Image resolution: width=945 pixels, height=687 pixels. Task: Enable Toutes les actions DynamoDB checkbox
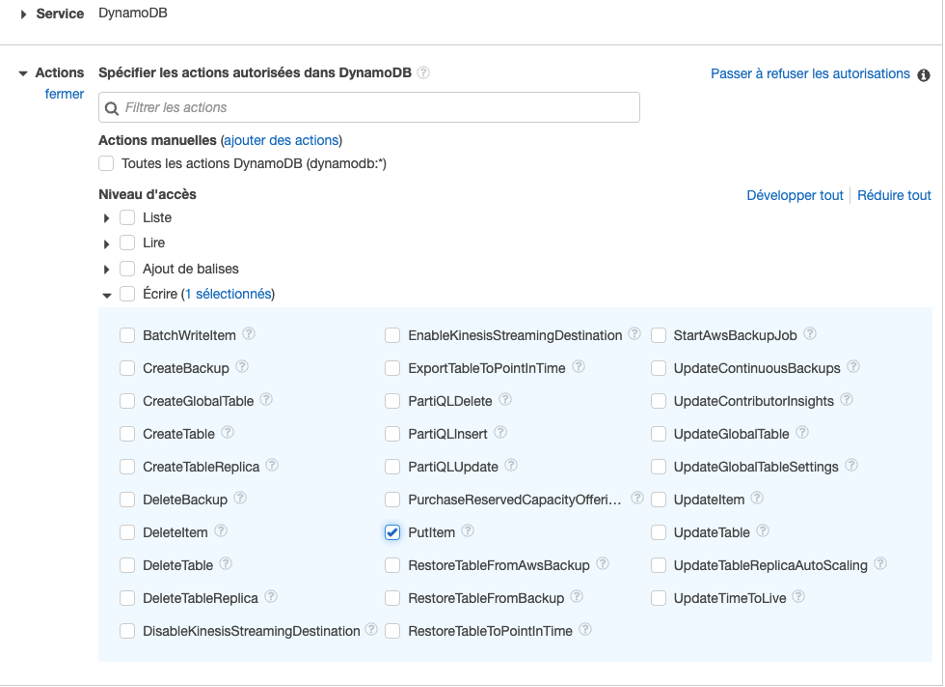[x=106, y=163]
